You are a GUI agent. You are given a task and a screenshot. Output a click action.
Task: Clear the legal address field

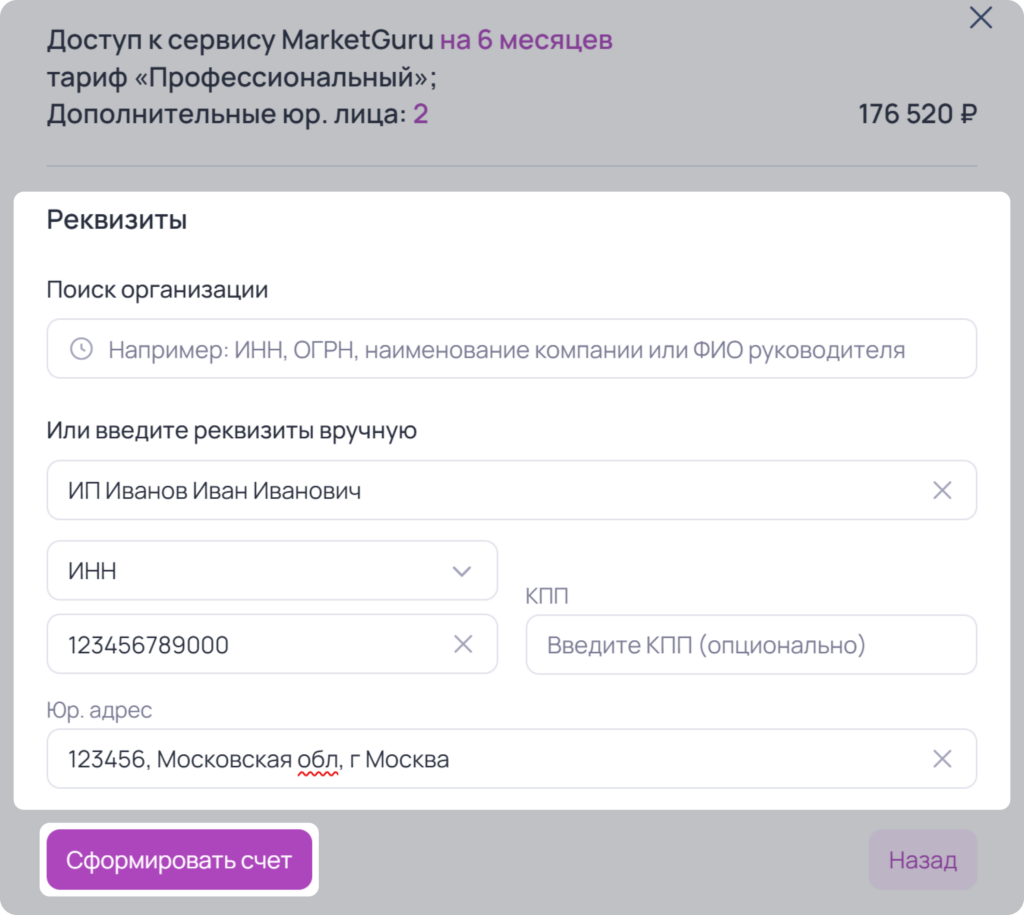(x=942, y=759)
